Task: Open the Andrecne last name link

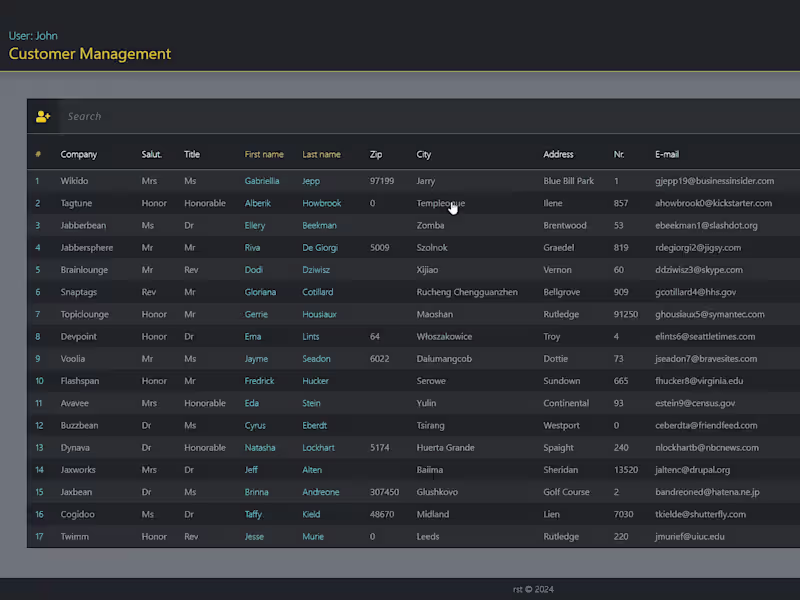Action: click(x=320, y=492)
